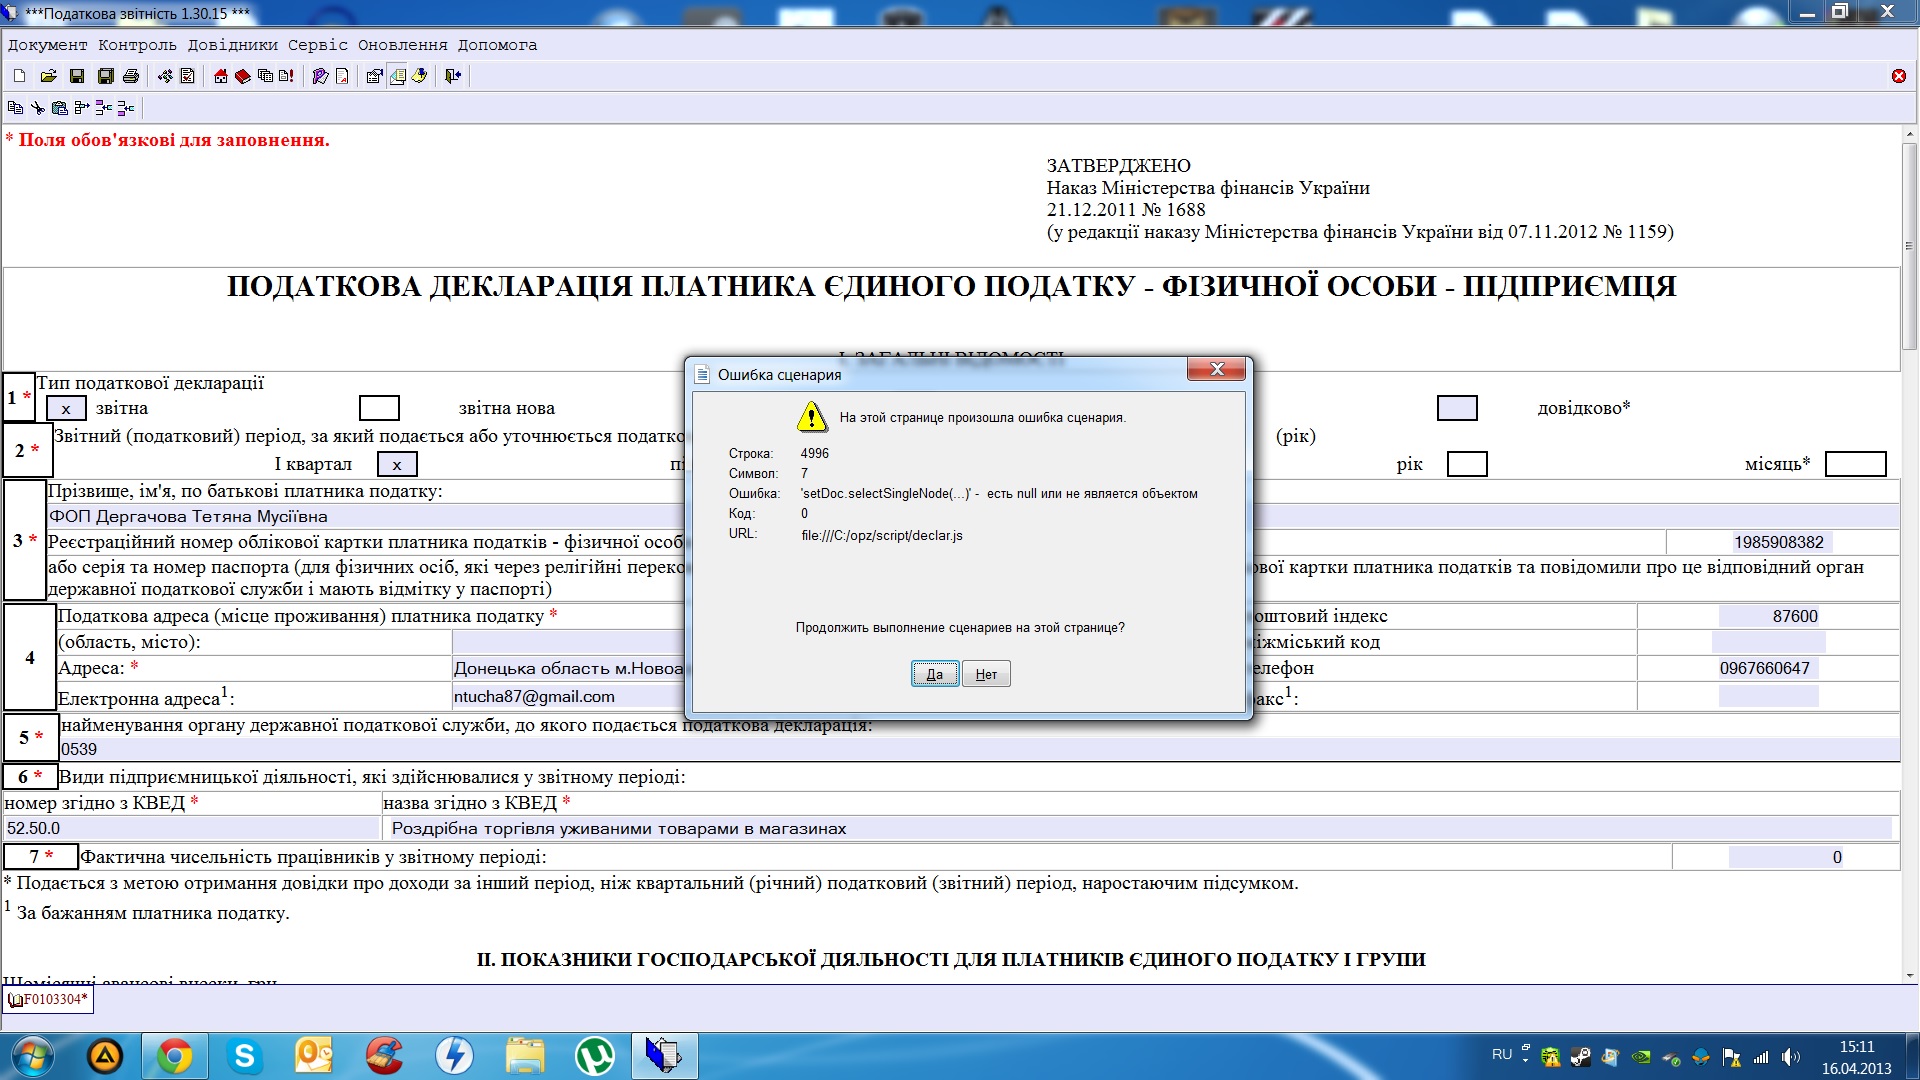Click the save floppy disk icon

[x=77, y=76]
